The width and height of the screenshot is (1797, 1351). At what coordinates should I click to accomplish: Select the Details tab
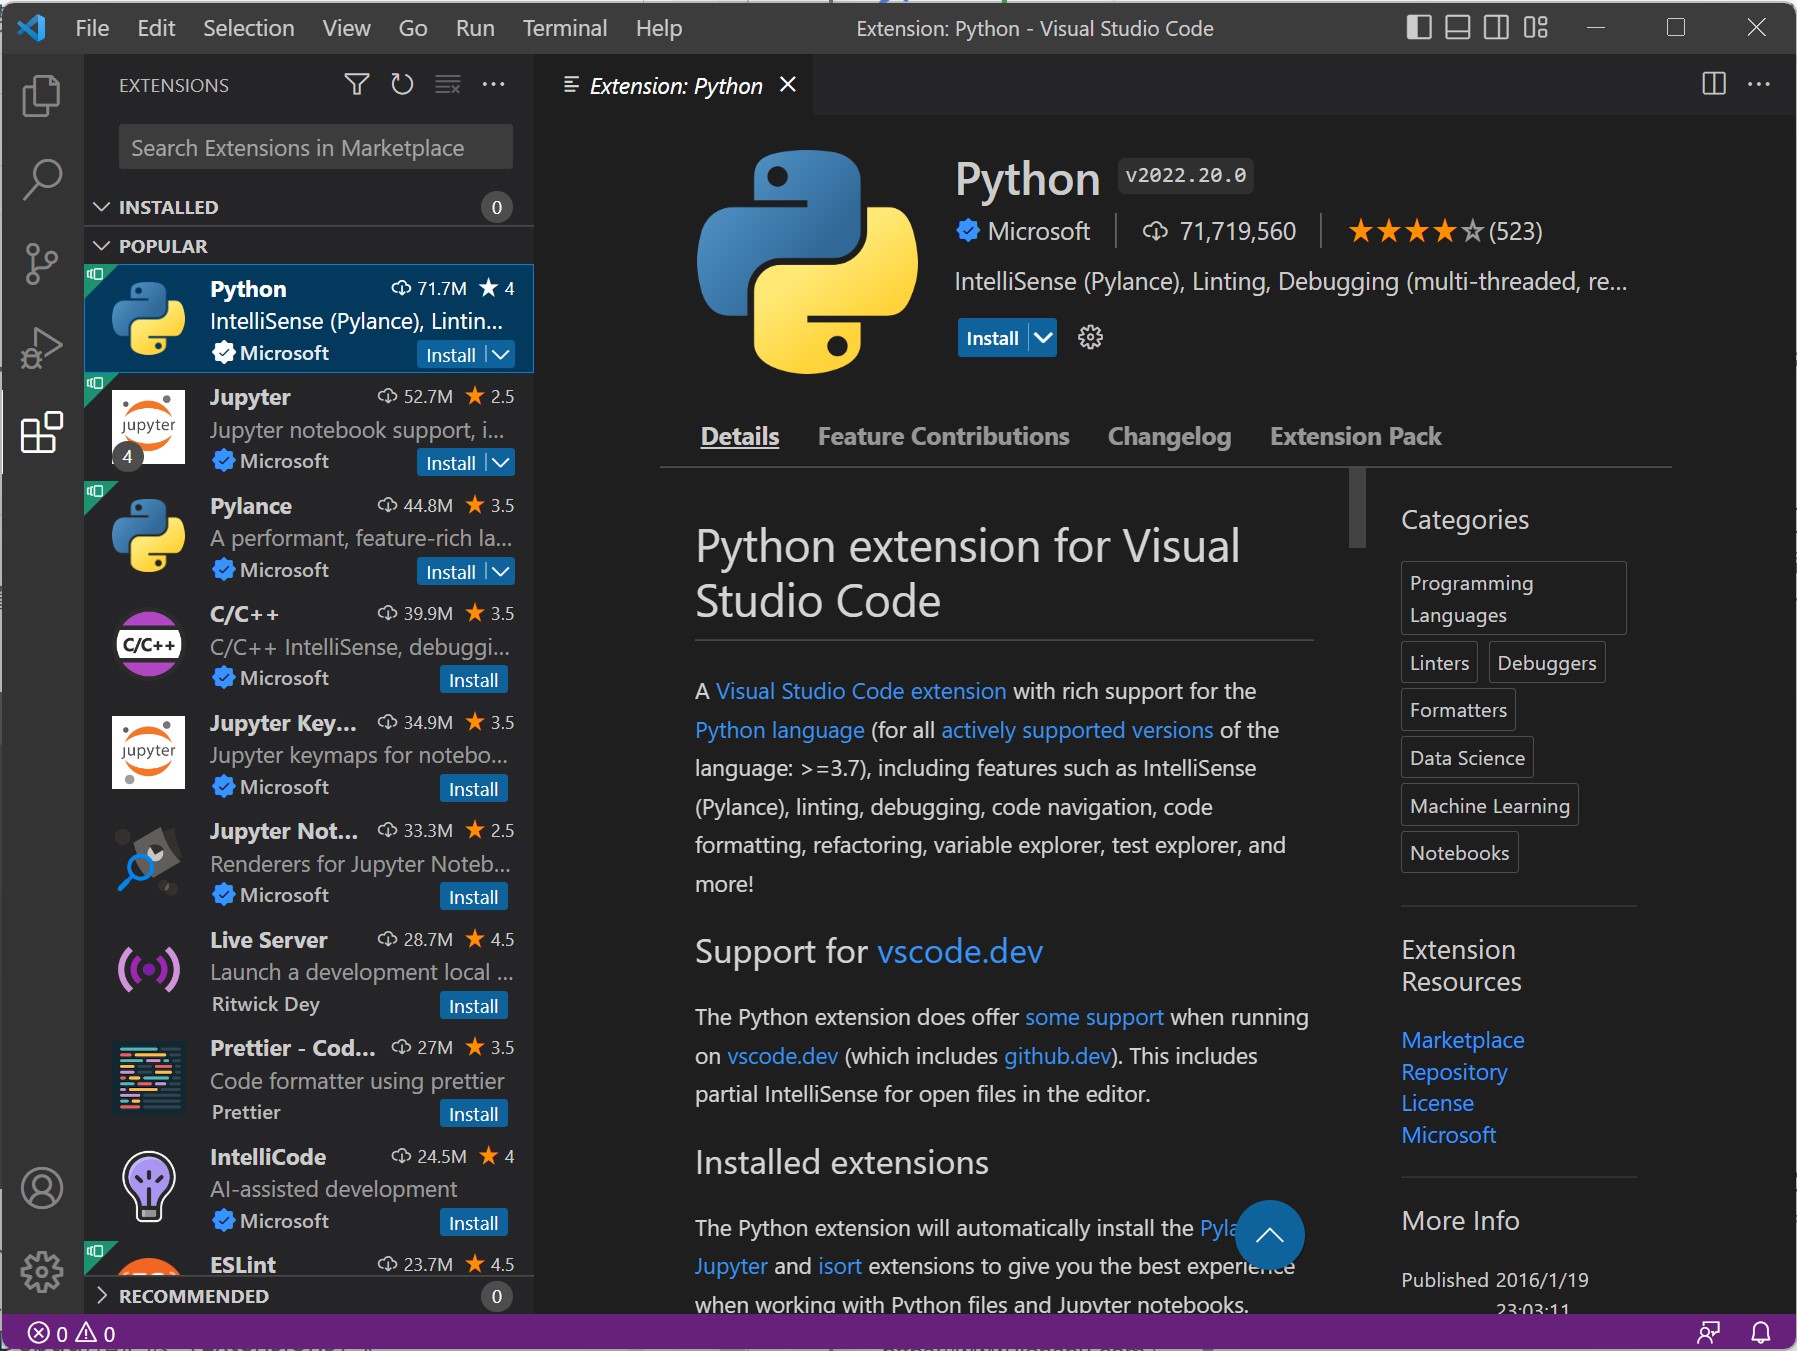(740, 436)
